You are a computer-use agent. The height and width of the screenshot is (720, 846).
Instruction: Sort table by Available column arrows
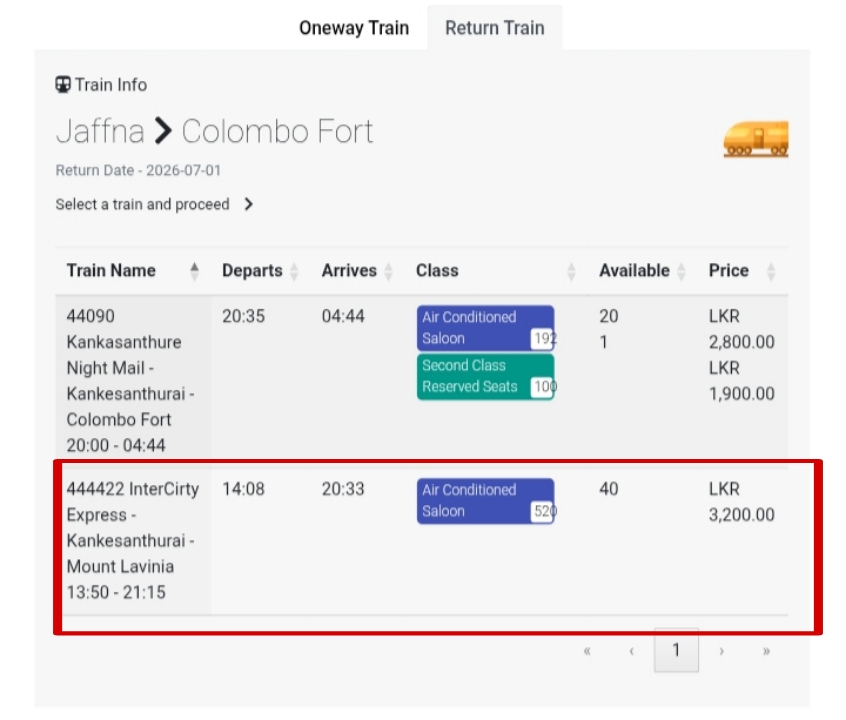click(681, 271)
